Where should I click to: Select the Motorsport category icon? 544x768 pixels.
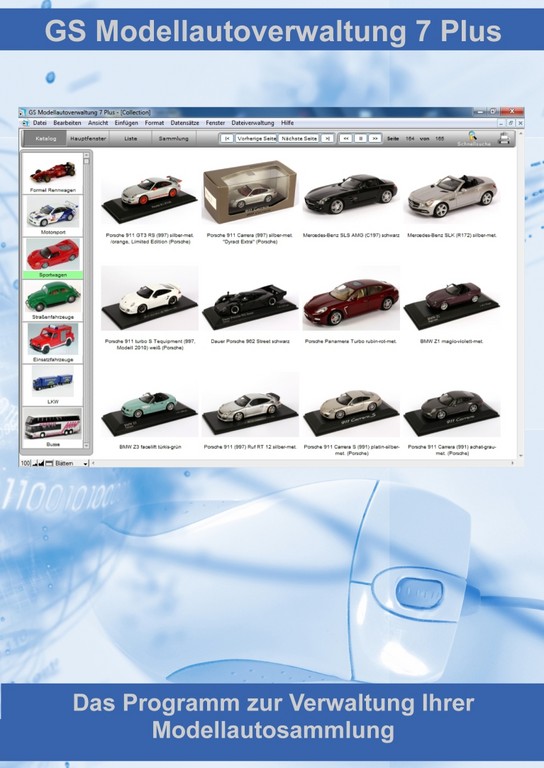[x=52, y=216]
